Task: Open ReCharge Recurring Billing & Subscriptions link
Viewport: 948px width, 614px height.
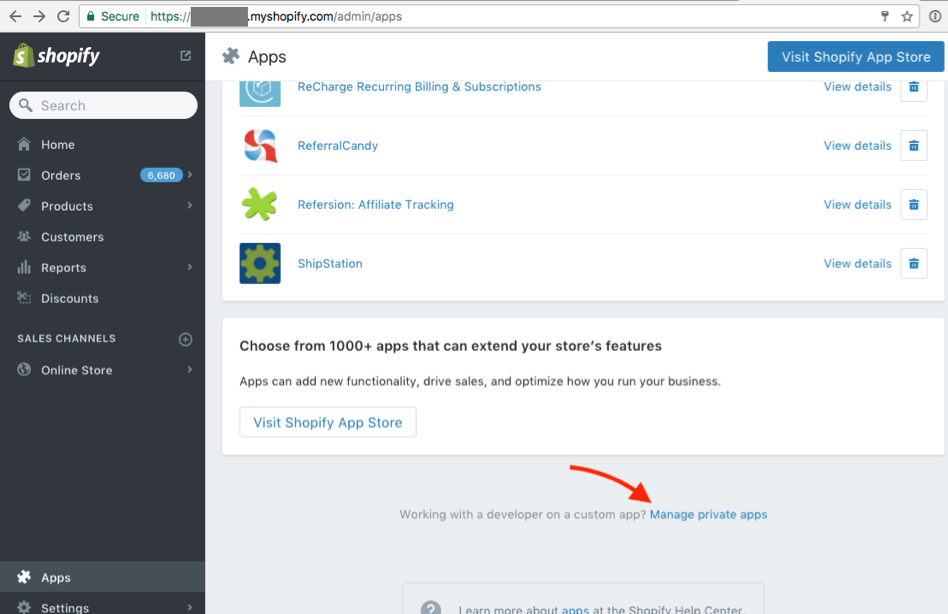Action: click(419, 86)
